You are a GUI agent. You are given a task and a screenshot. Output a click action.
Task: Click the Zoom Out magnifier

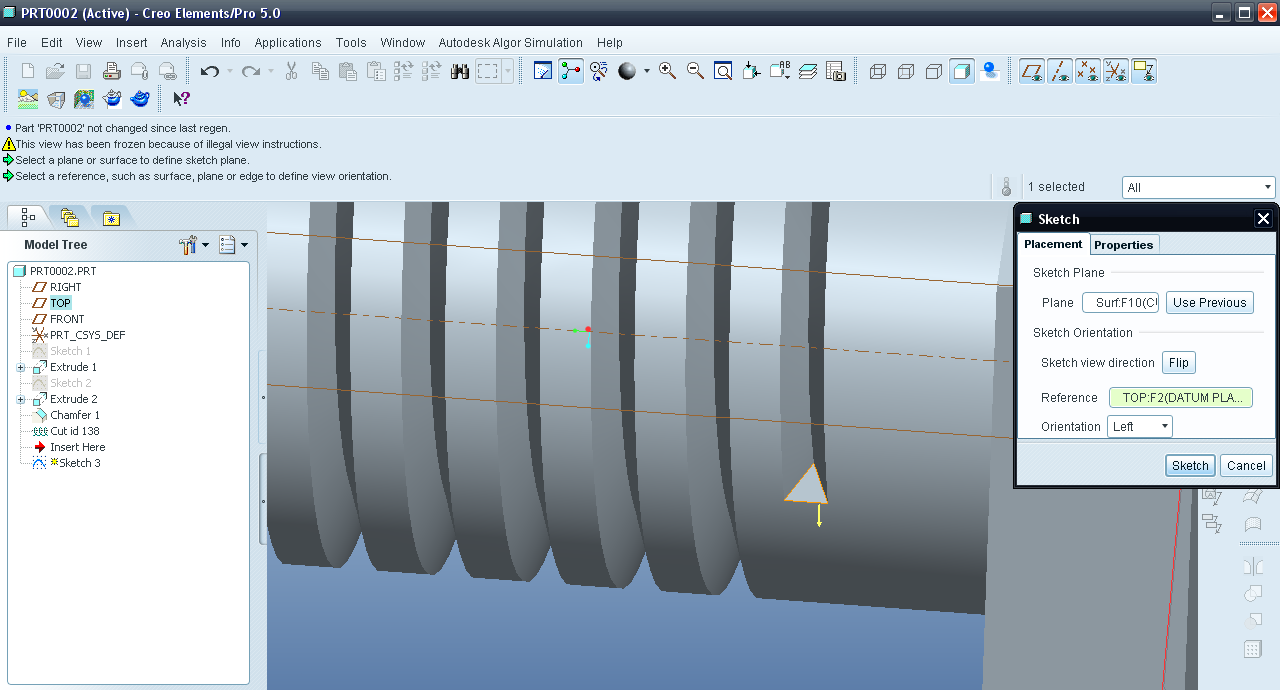(695, 71)
